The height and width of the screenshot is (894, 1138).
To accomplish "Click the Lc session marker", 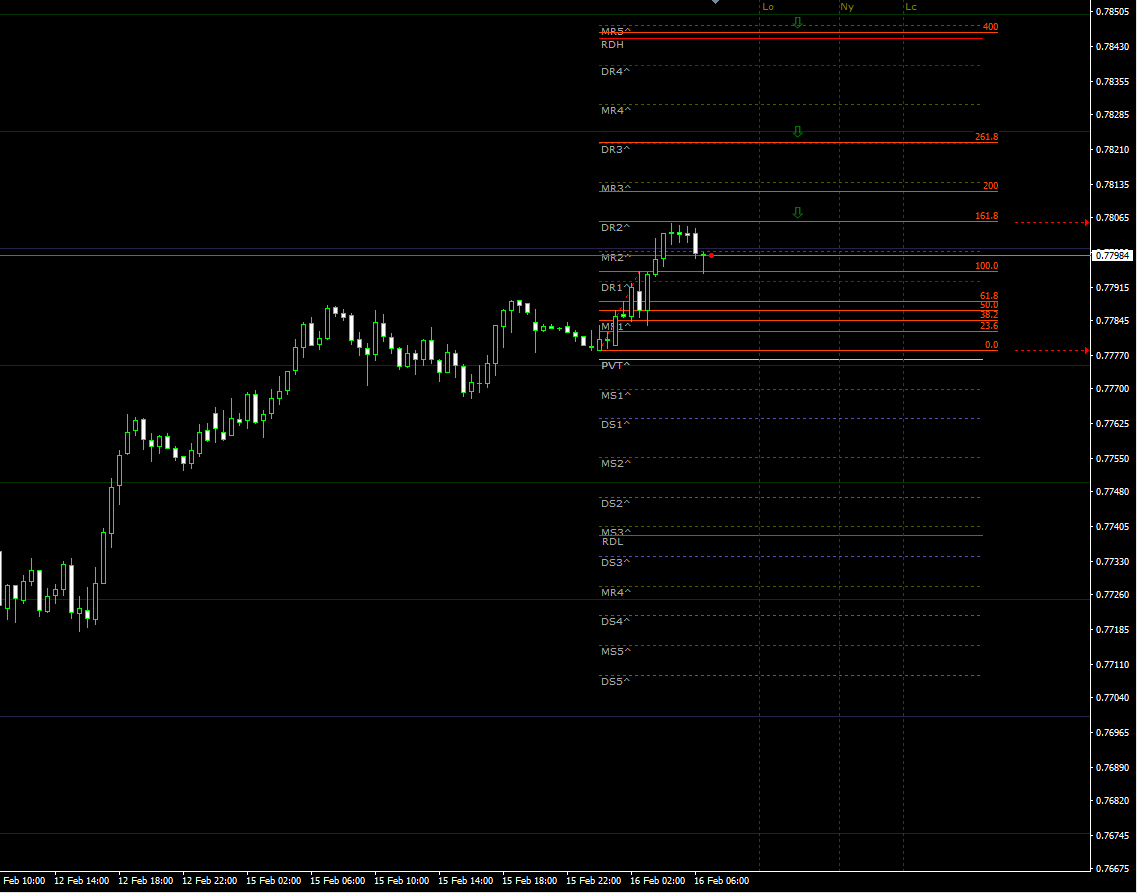I will [911, 6].
